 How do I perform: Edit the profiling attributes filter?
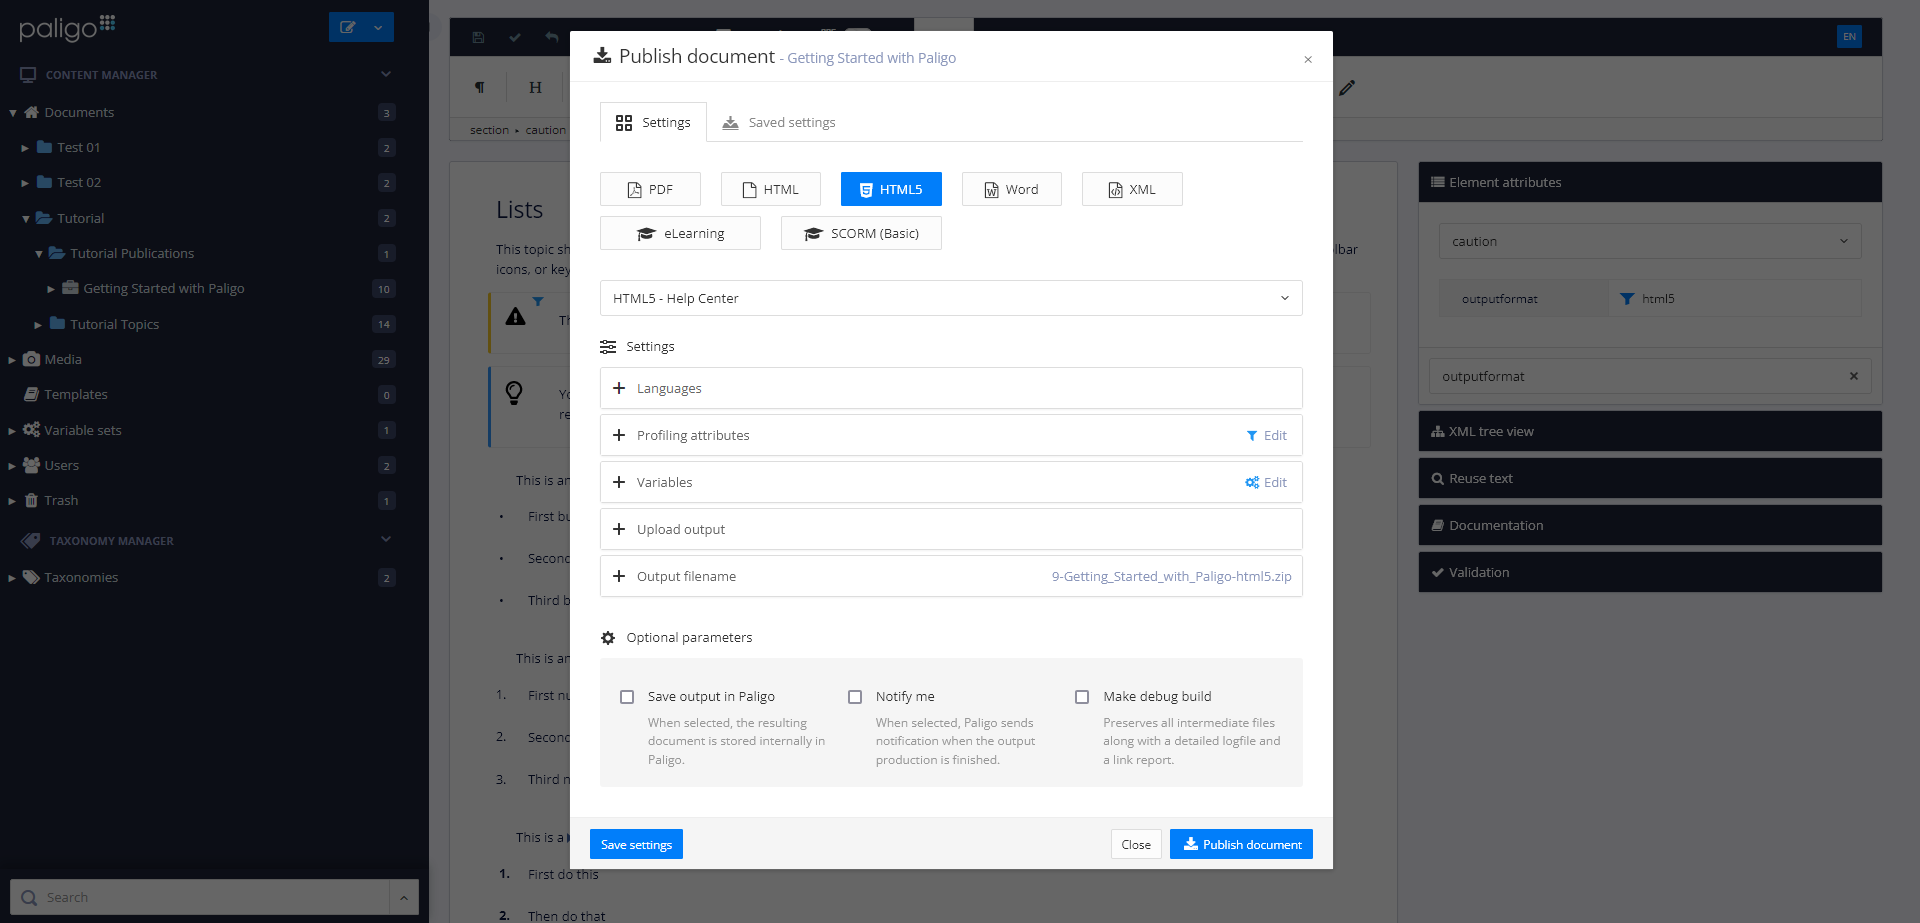coord(1266,435)
